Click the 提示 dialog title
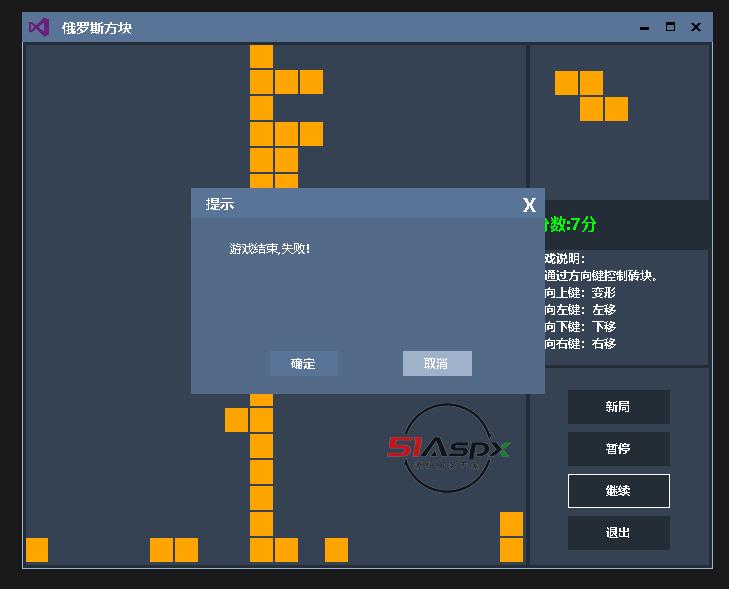Screen dimensions: 729x589 (x=220, y=204)
